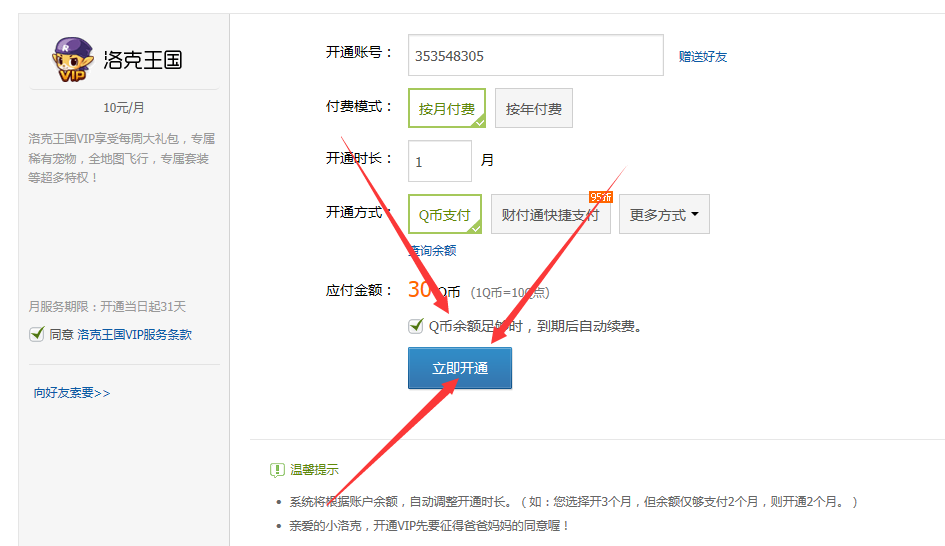Choose 财付通快捷支付 payment method
This screenshot has height=546, width=945.
550,214
